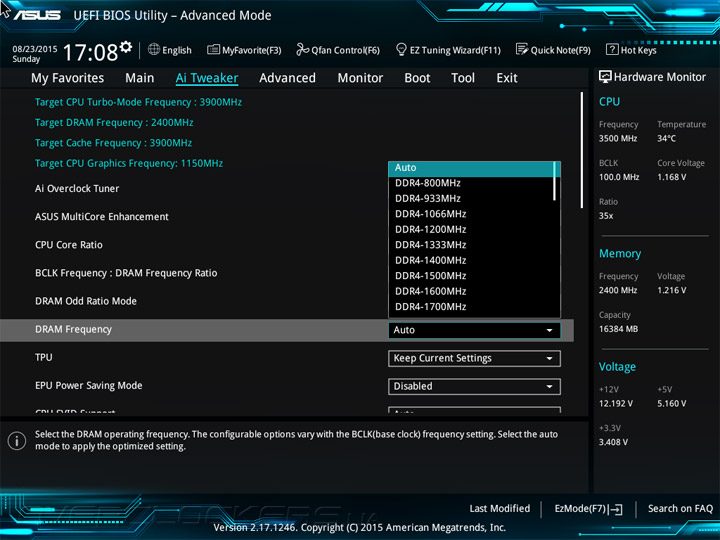This screenshot has width=720, height=540.
Task: Open Quick Note(F9) notepad icon
Action: [x=522, y=50]
